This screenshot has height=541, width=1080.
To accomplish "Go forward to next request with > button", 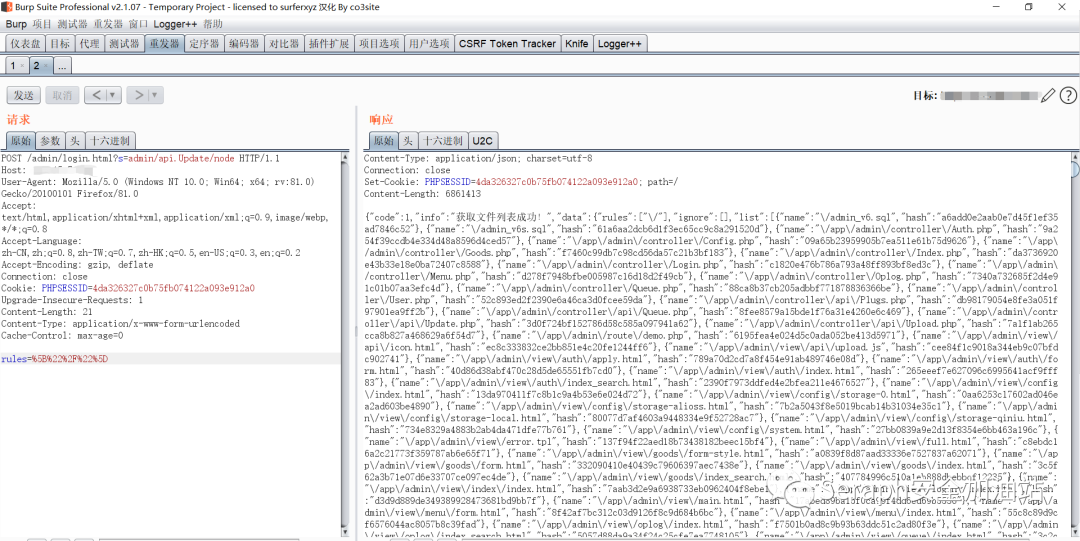I will point(138,95).
